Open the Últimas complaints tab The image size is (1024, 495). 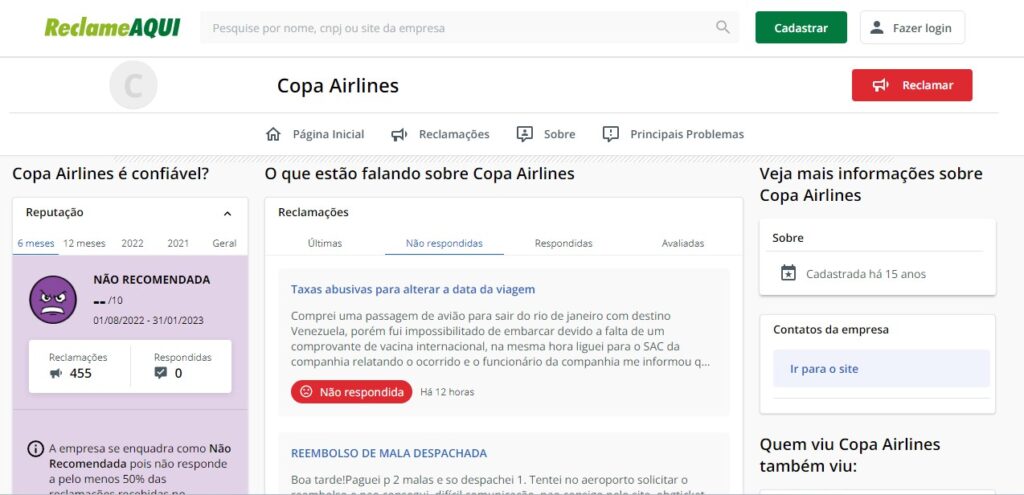[325, 243]
